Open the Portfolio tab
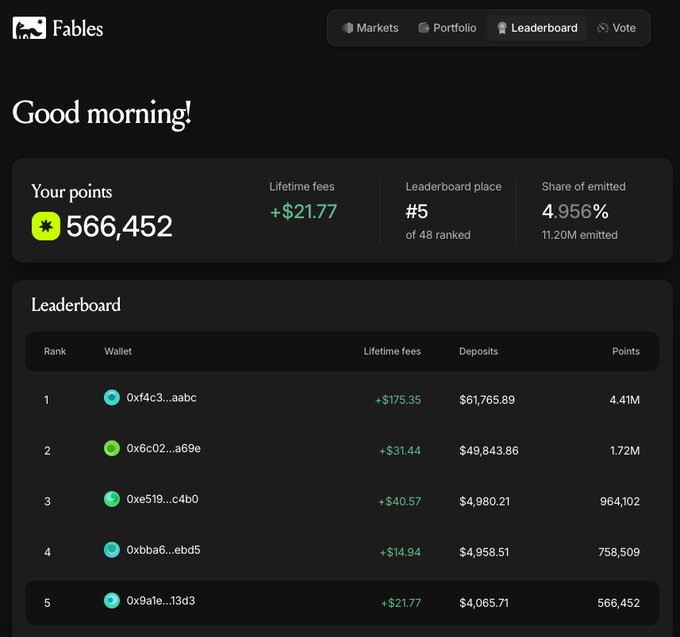 point(447,28)
